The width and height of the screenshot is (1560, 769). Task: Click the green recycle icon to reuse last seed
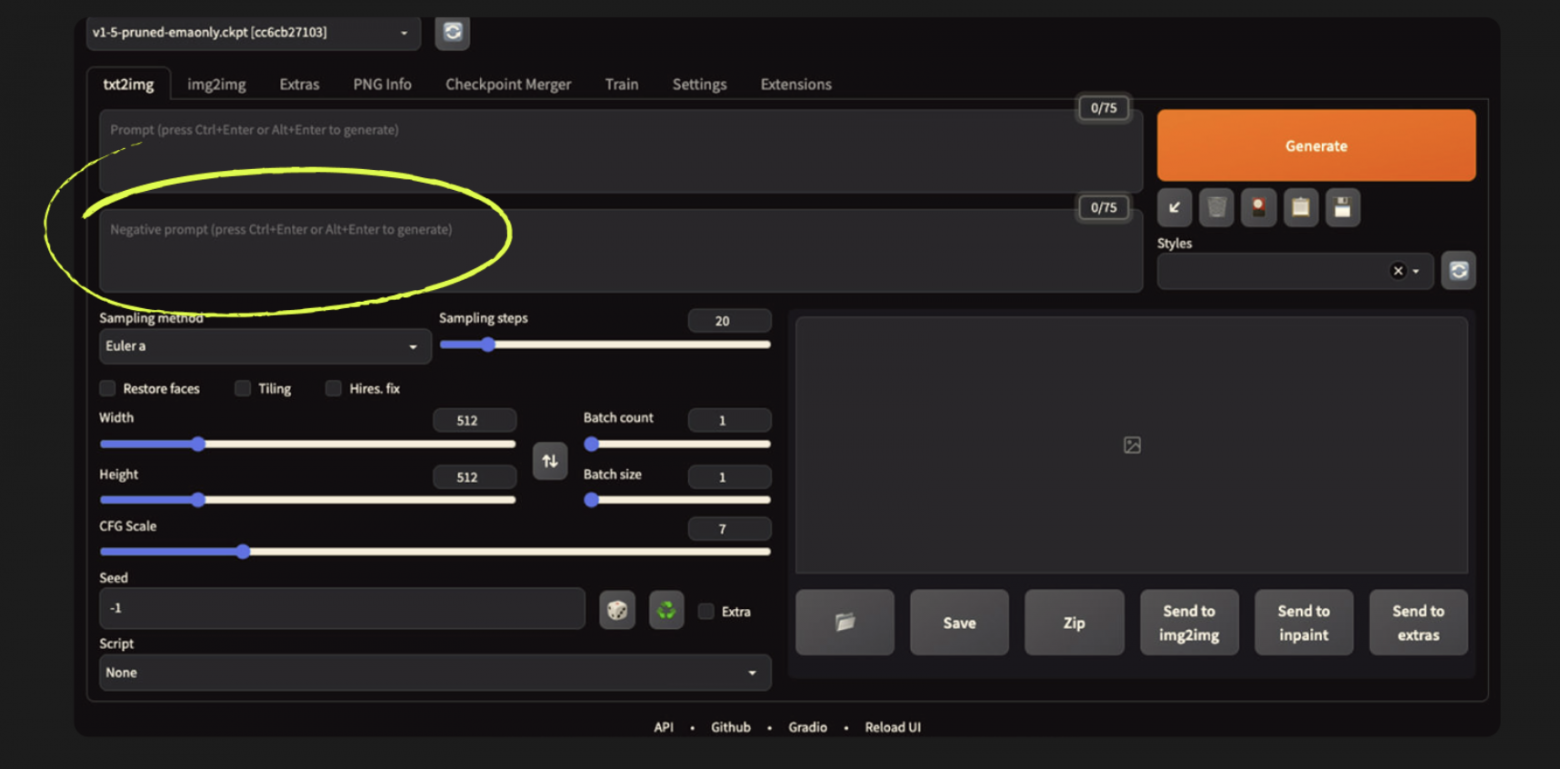tap(666, 611)
